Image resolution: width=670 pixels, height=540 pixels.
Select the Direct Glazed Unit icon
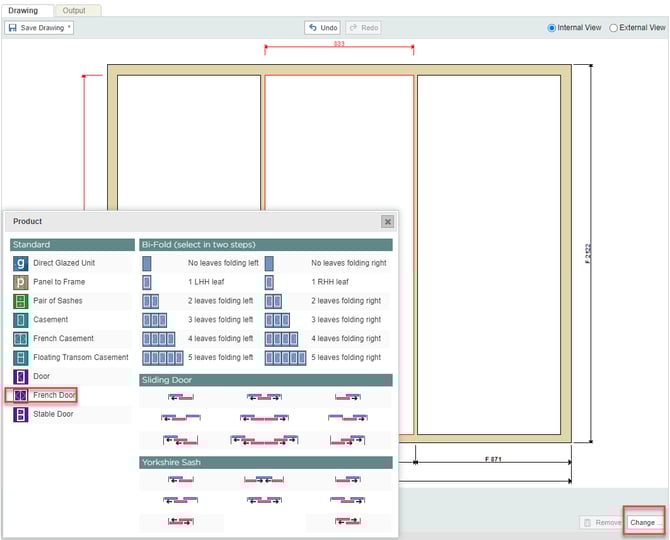coord(20,263)
